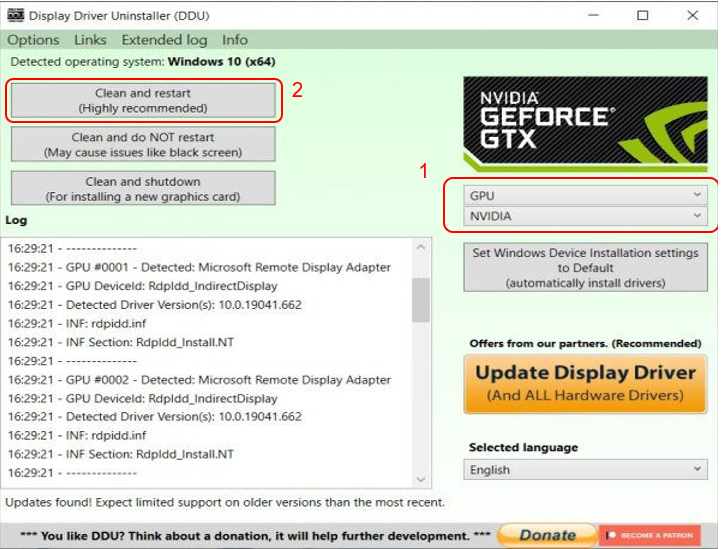The image size is (722, 549).
Task: Click the log scrollbar up arrow
Action: tap(421, 248)
